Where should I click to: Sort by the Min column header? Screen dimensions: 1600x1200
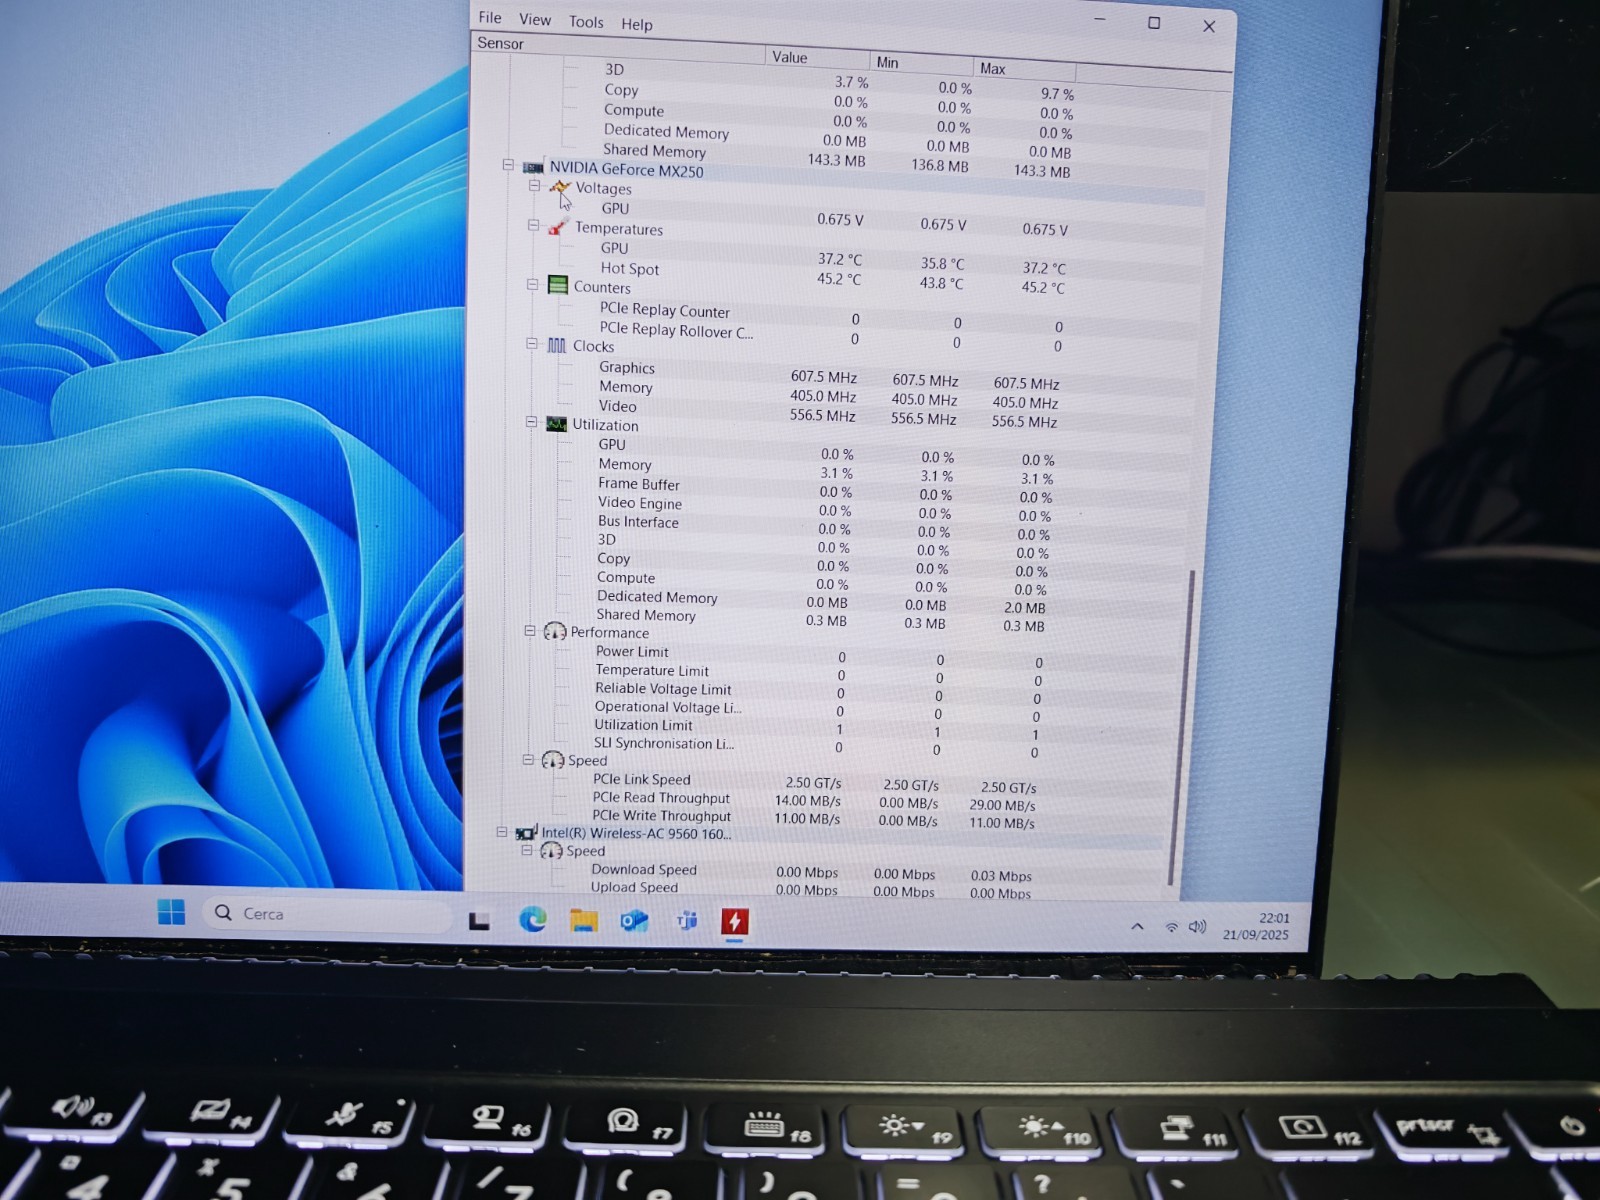pyautogui.click(x=923, y=64)
